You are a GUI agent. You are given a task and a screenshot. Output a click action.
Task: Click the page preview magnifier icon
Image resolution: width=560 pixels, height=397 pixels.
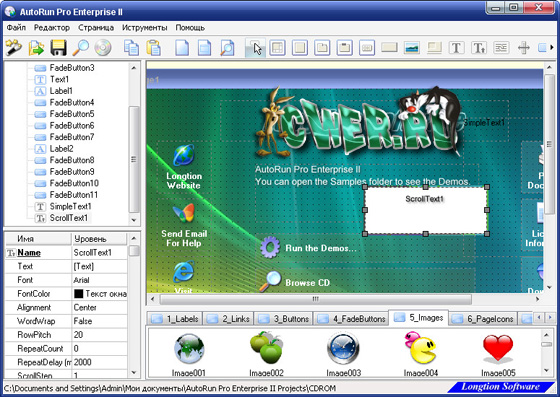point(227,48)
